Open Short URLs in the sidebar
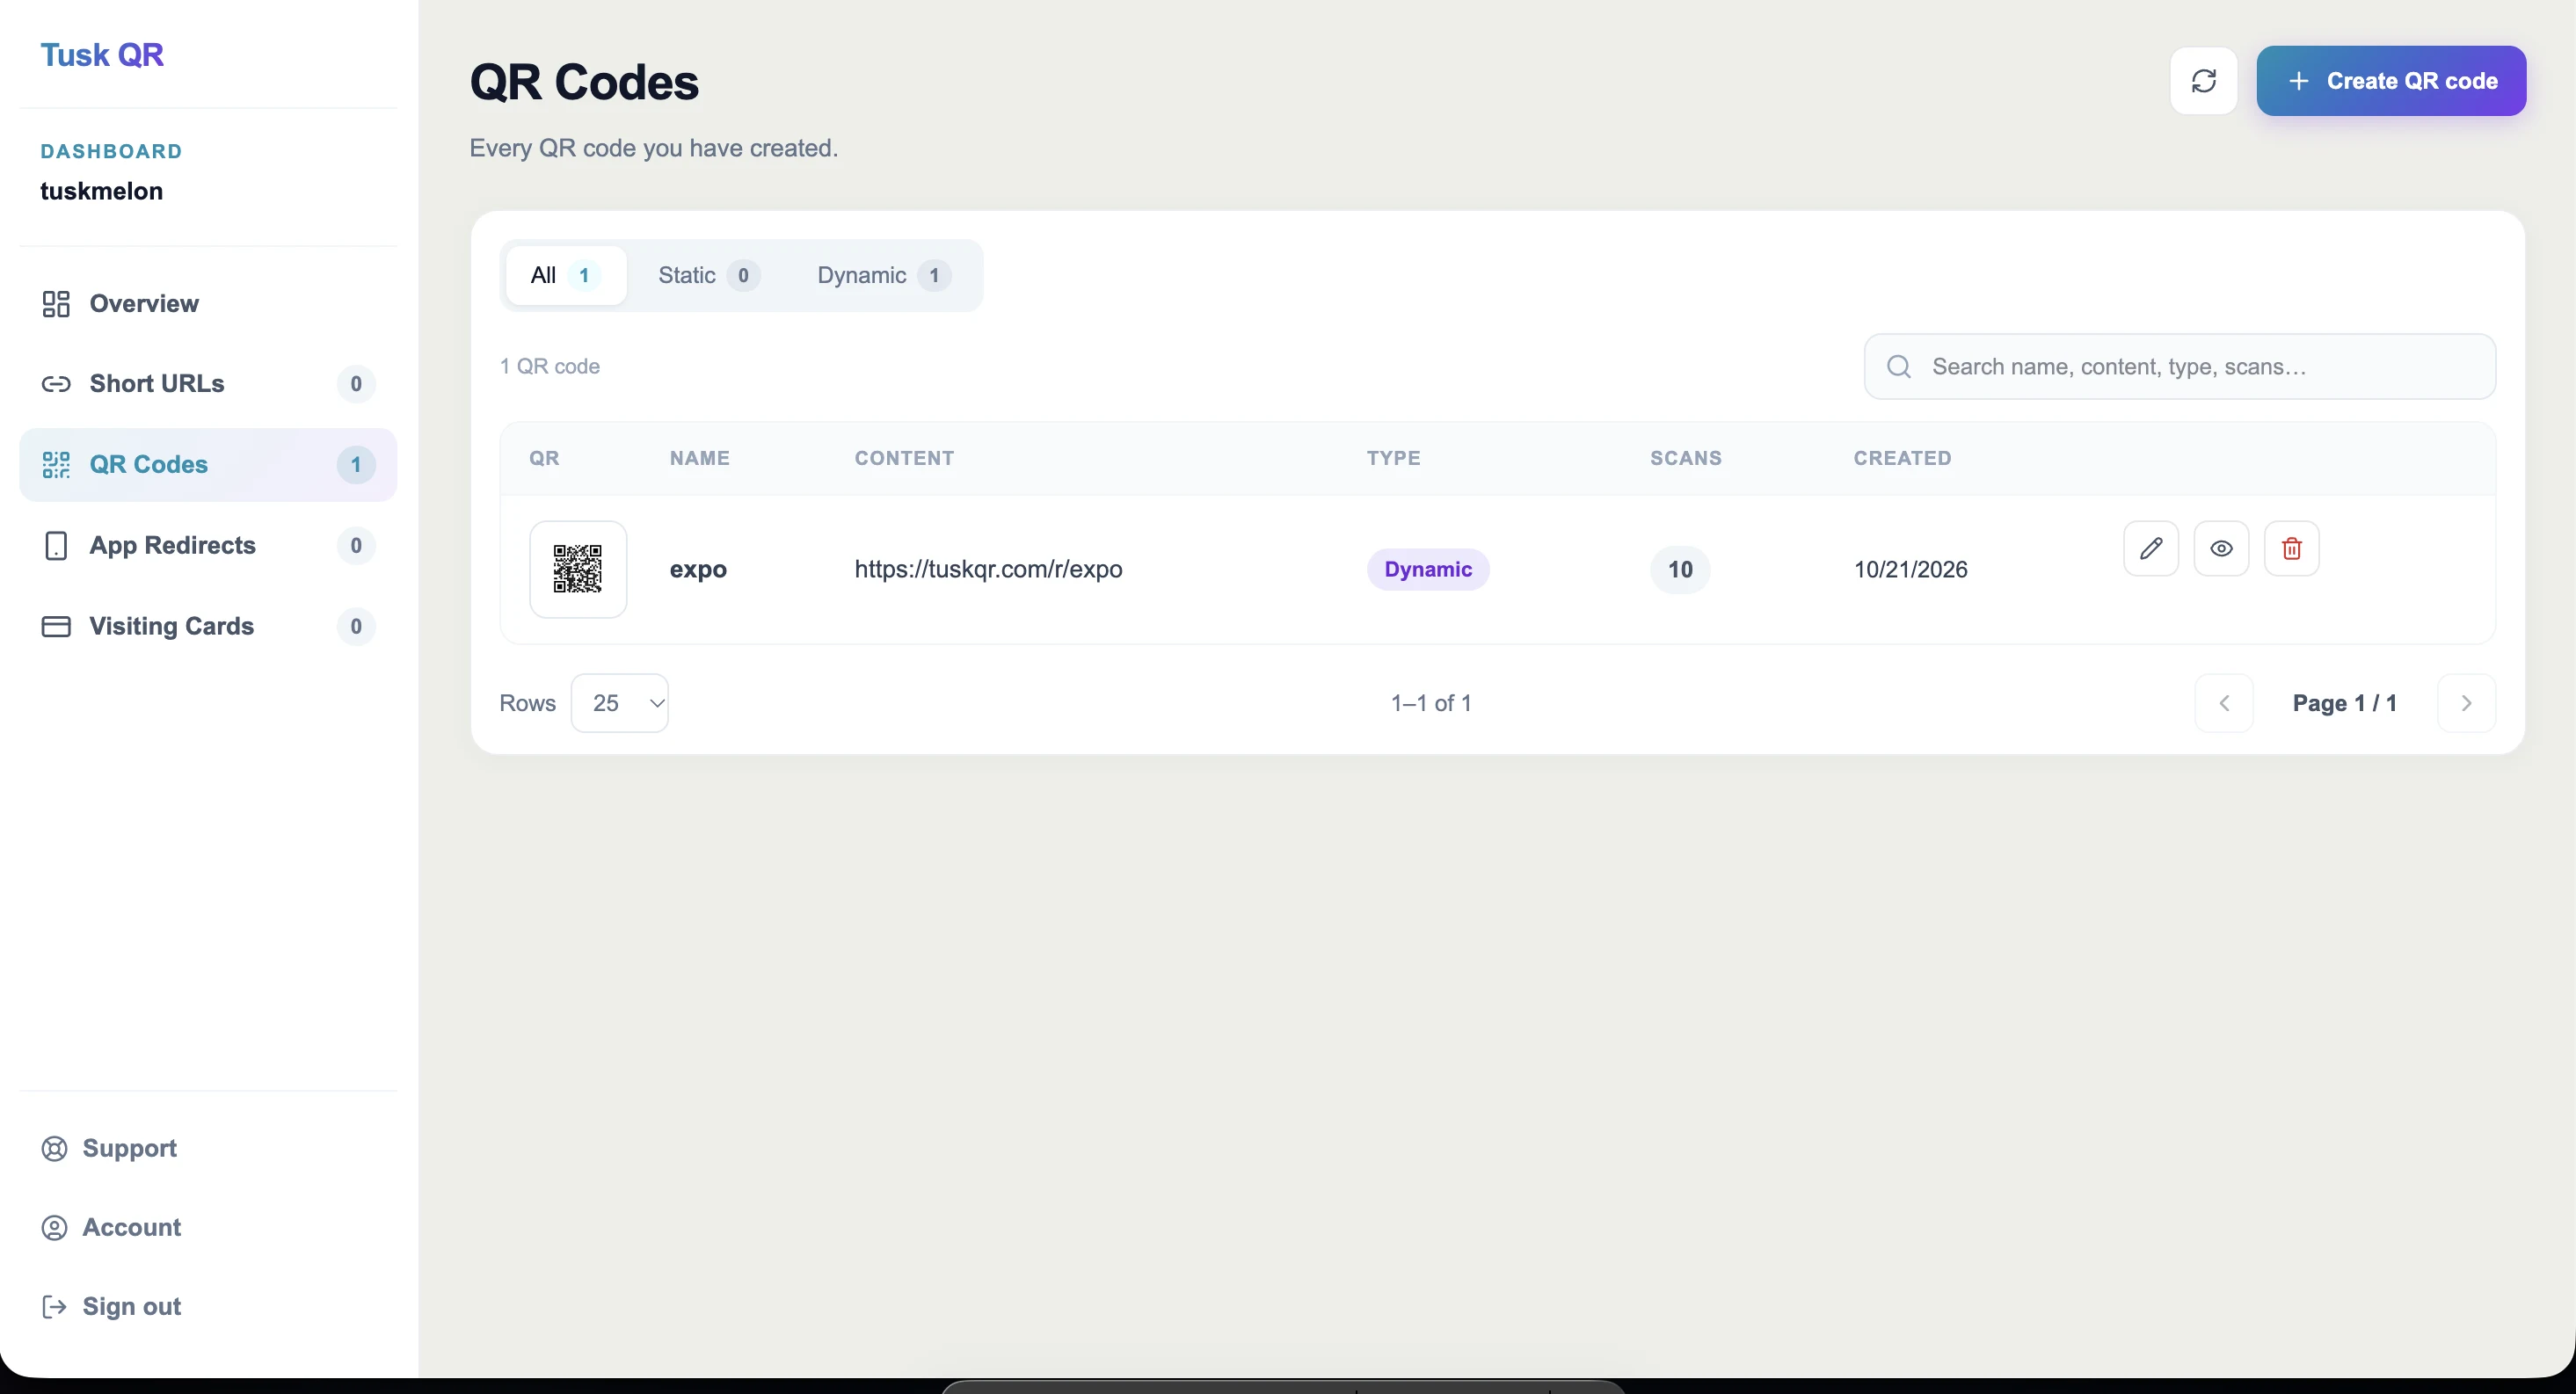Image resolution: width=2576 pixels, height=1394 pixels. (208, 383)
